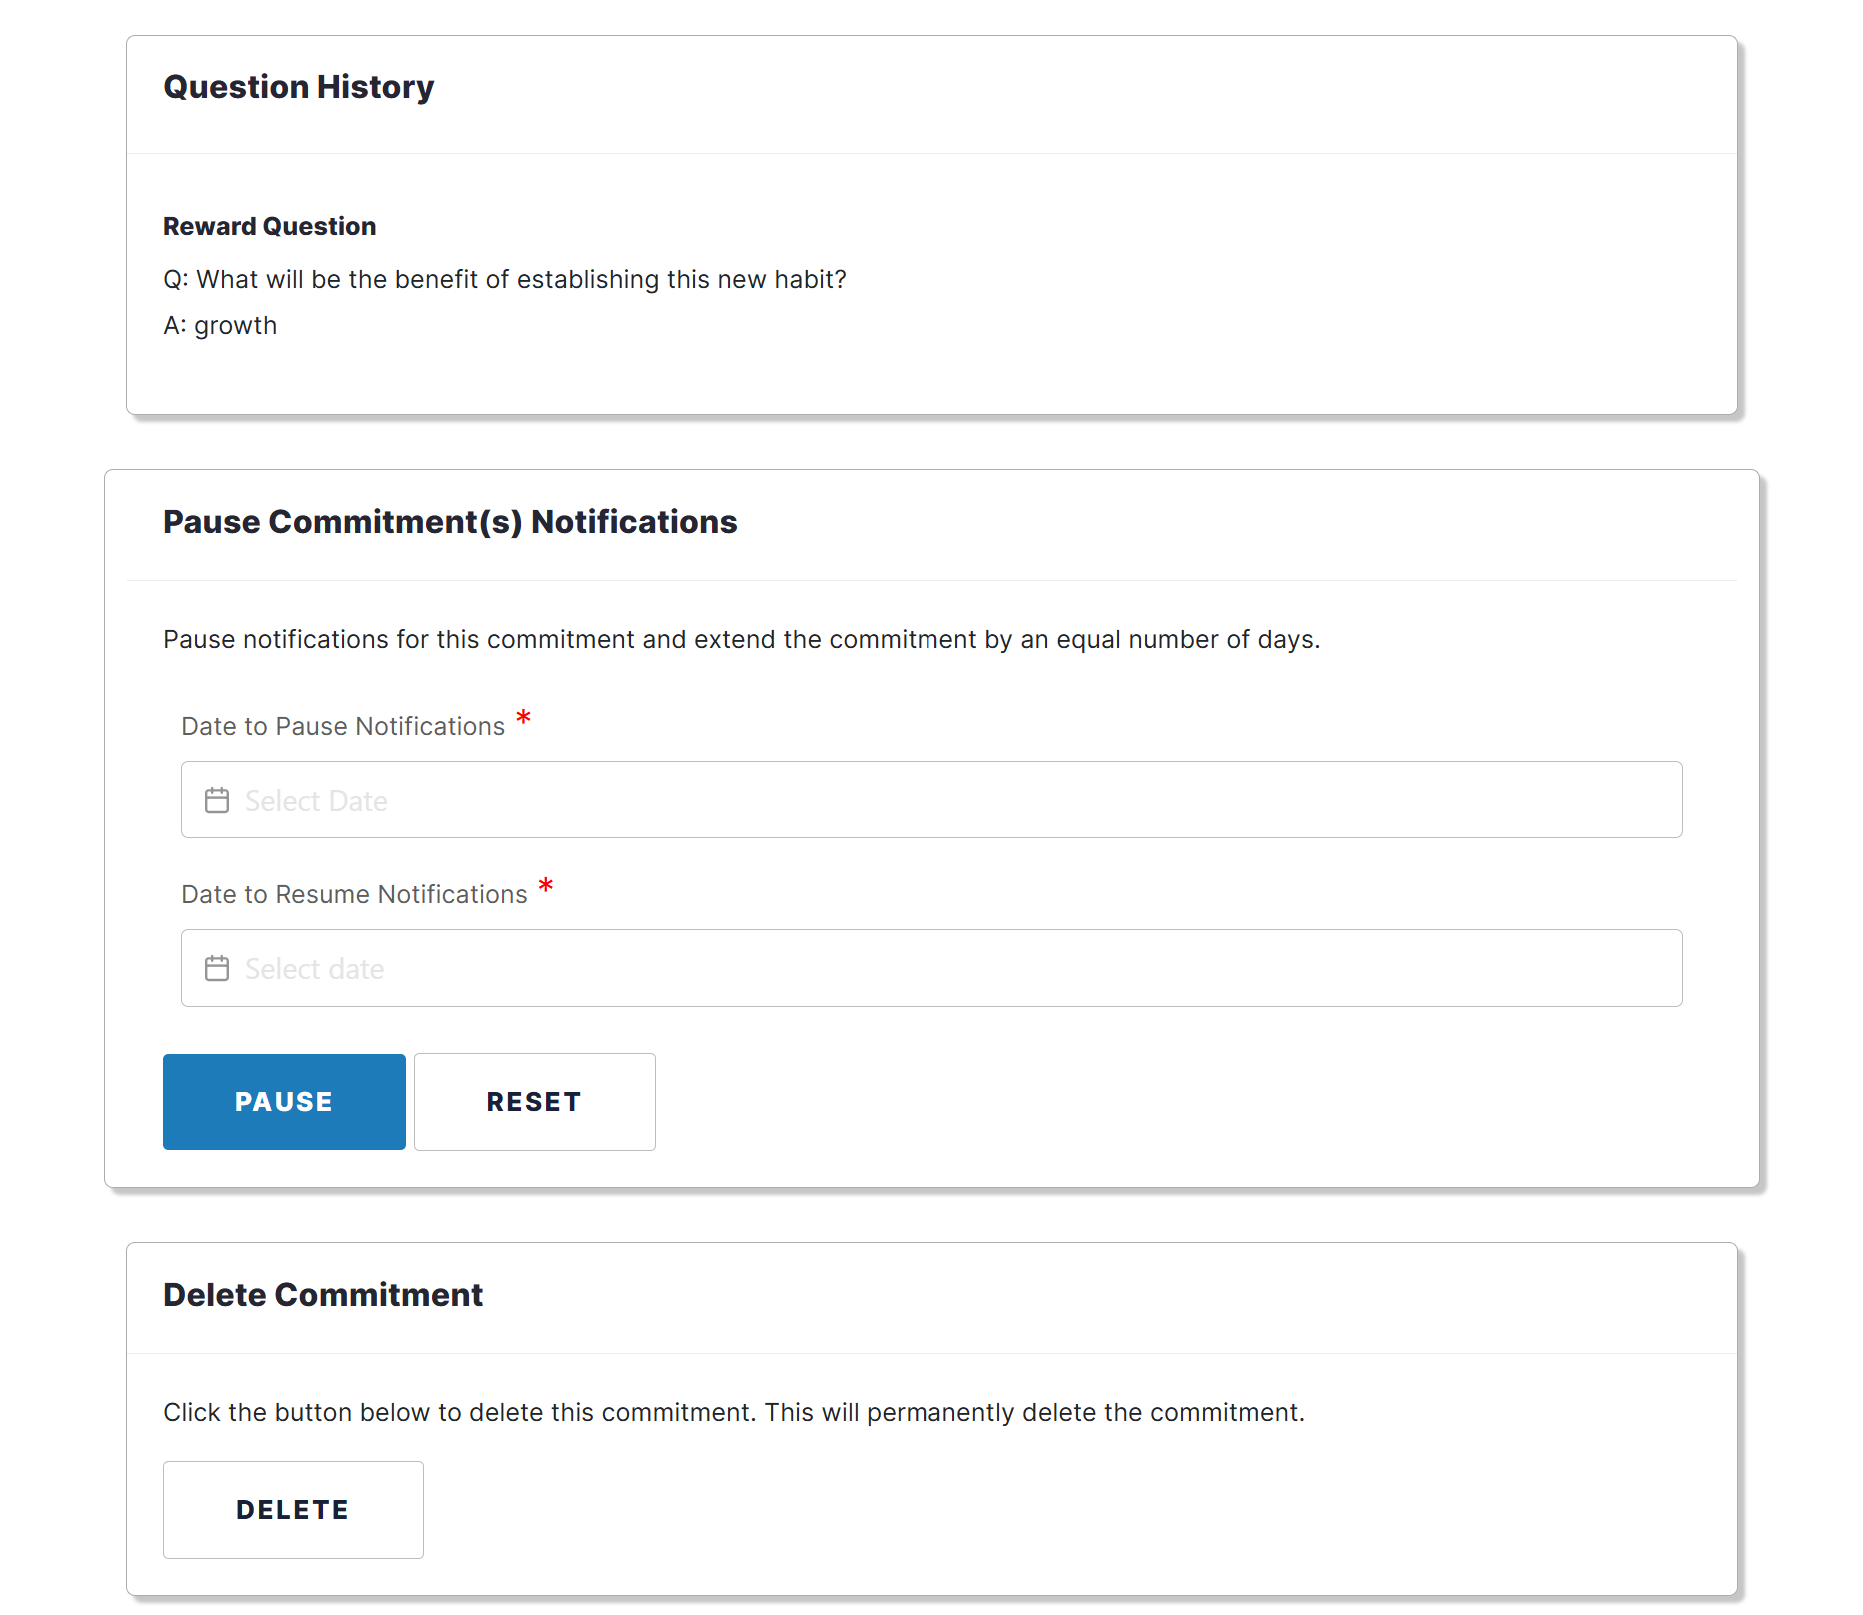Select the Delete Commitment heading

coord(323,1295)
